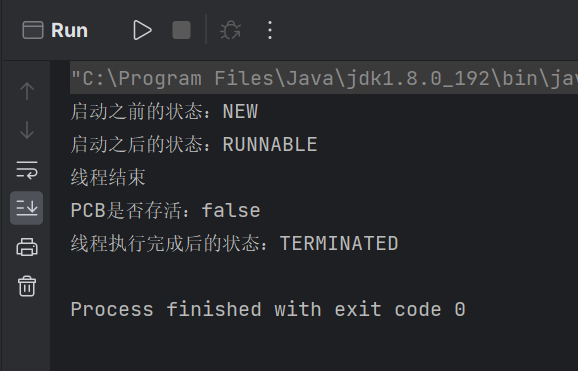578x371 pixels.
Task: Click the 启动之前的状态：NEW output line
Action: [x=164, y=111]
